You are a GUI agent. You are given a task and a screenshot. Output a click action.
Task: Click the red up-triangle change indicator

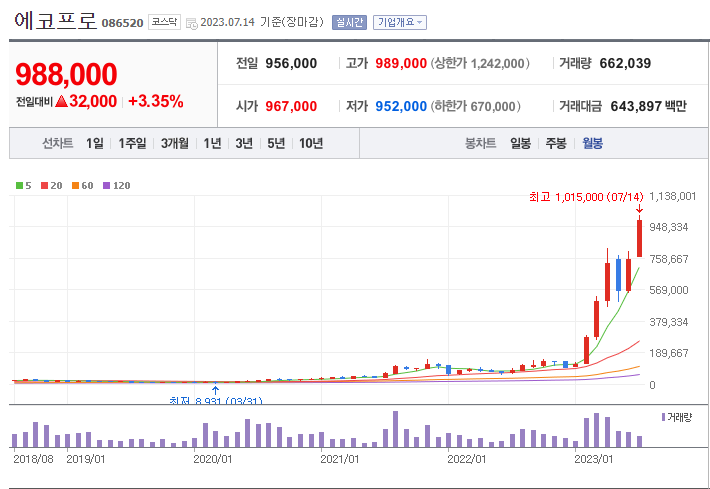pos(62,101)
